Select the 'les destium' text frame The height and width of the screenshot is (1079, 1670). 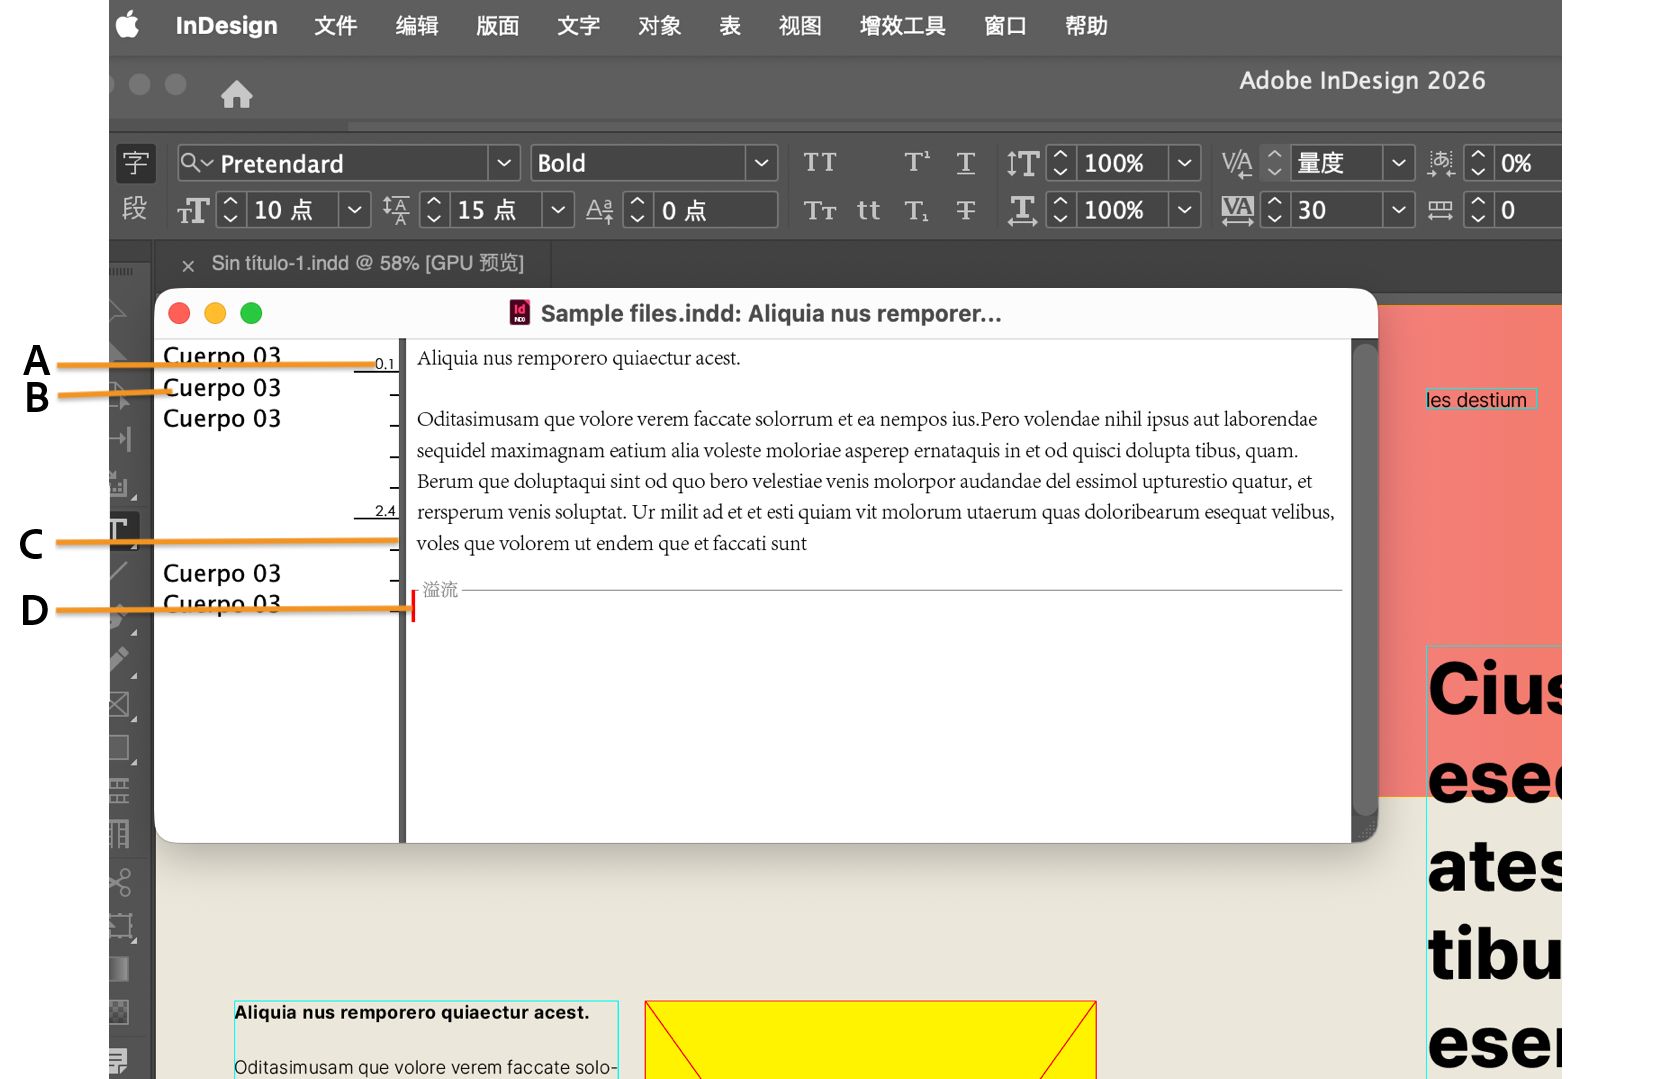1481,400
